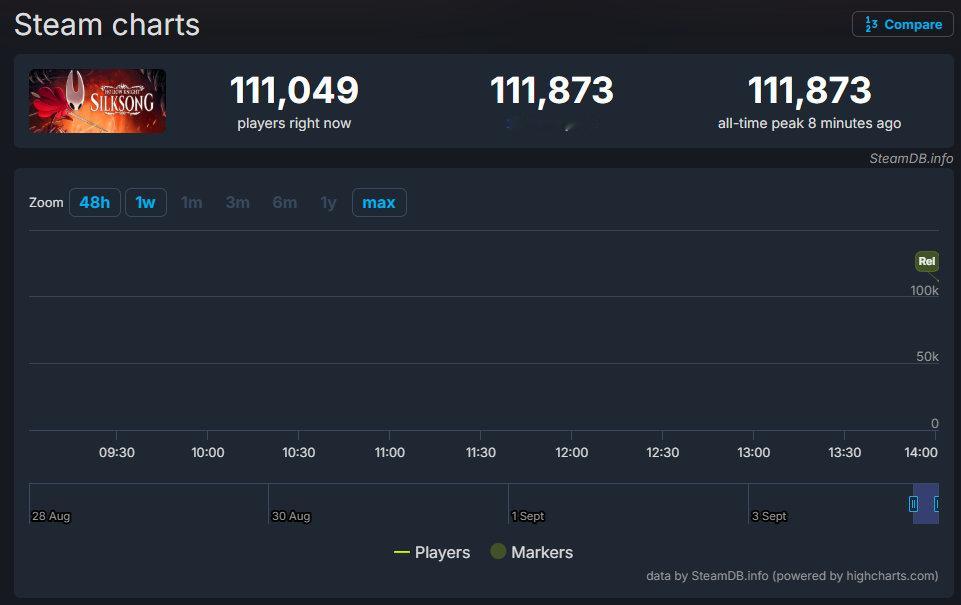The width and height of the screenshot is (961, 605).
Task: Click the 12:00 time axis label
Action: (x=571, y=452)
